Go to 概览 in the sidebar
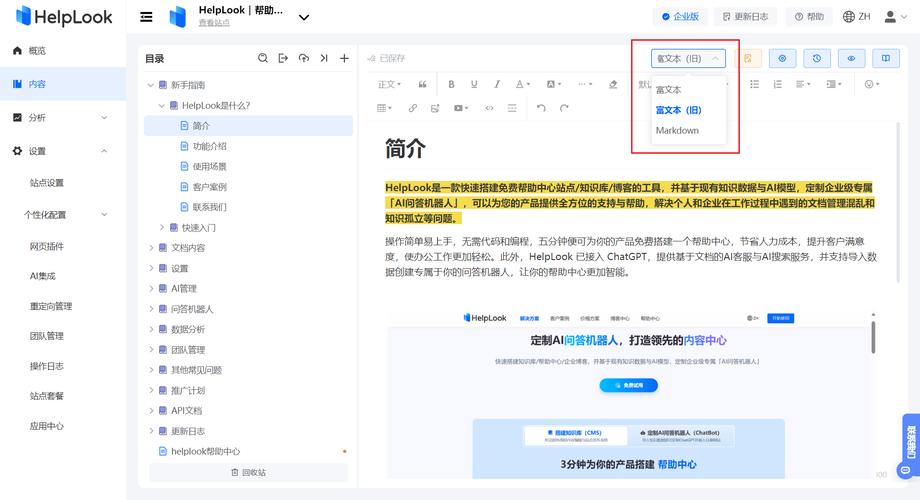The height and width of the screenshot is (500, 920). tap(63, 50)
